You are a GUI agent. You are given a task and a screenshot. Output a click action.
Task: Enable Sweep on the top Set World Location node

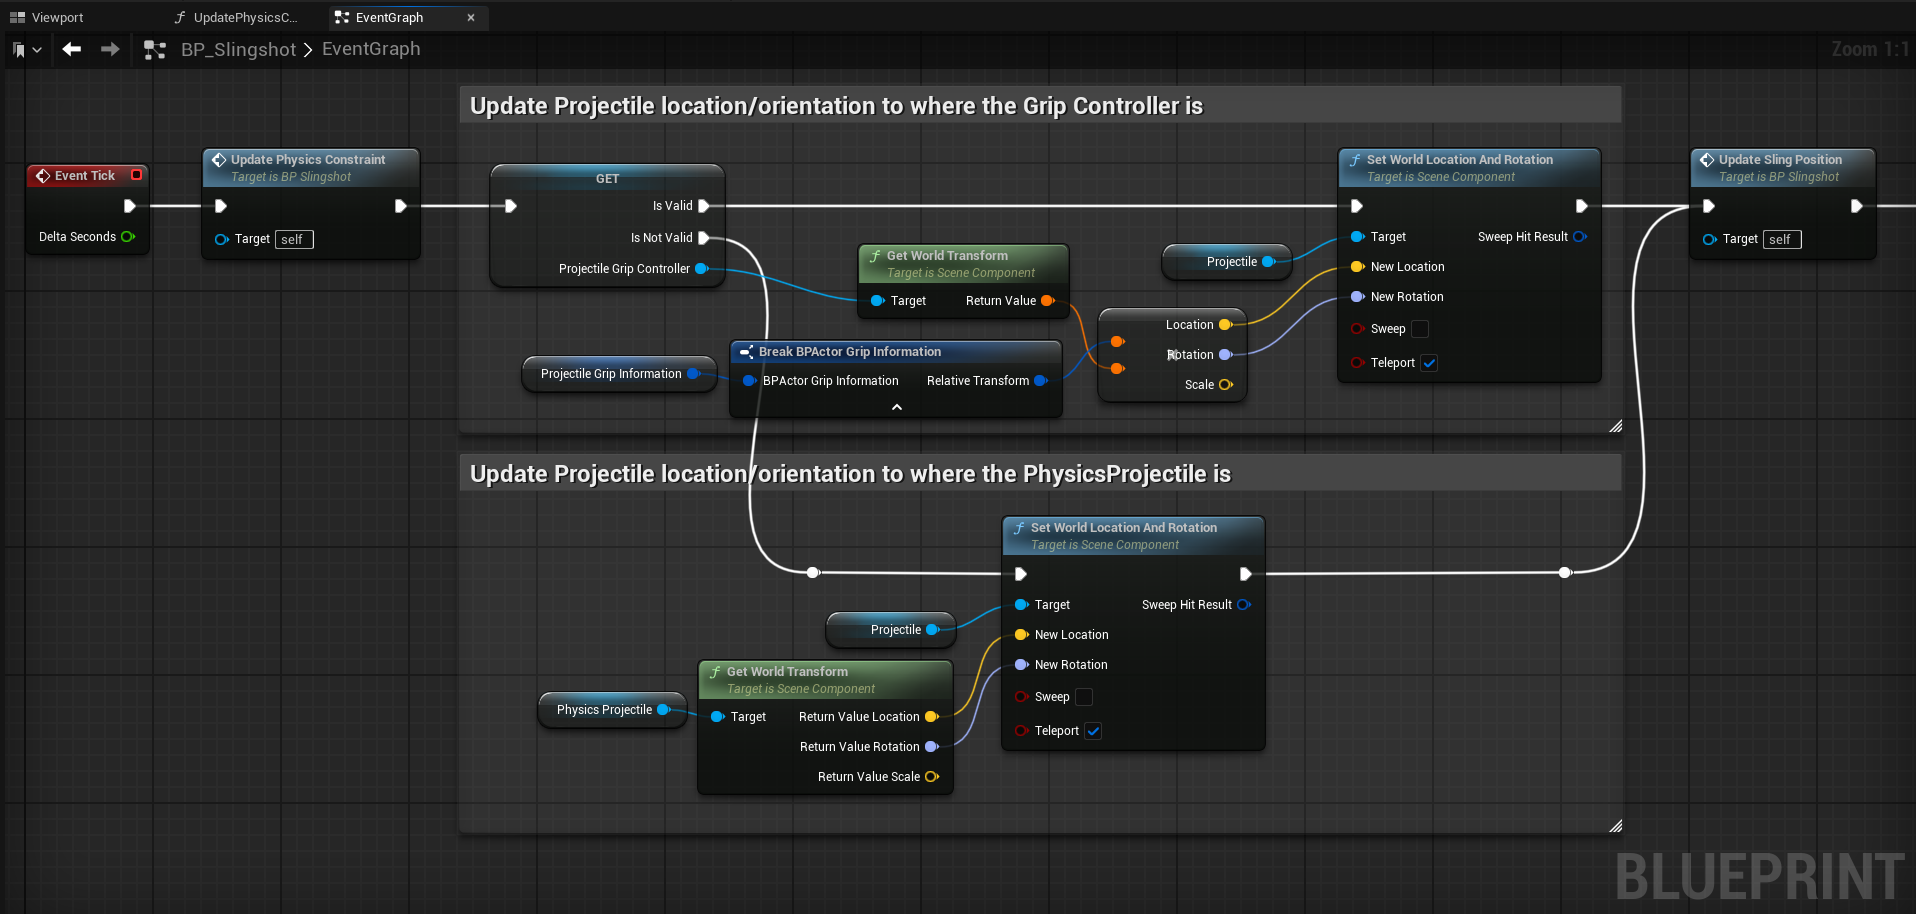point(1419,329)
